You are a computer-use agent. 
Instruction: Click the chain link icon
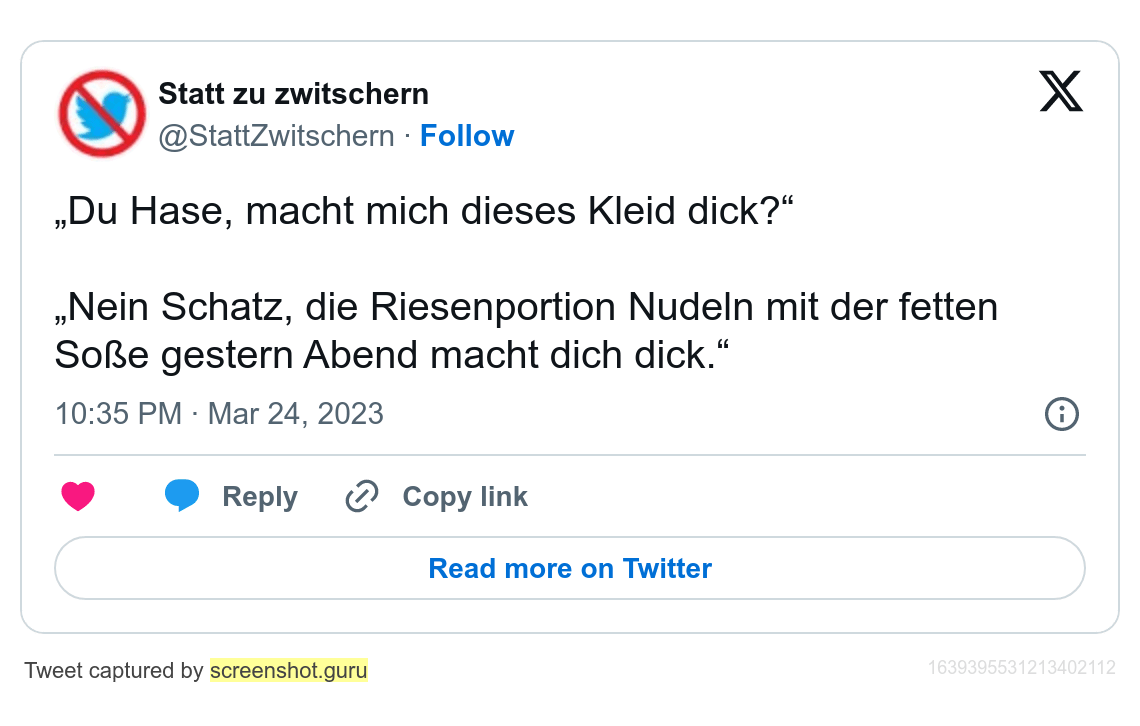click(361, 496)
